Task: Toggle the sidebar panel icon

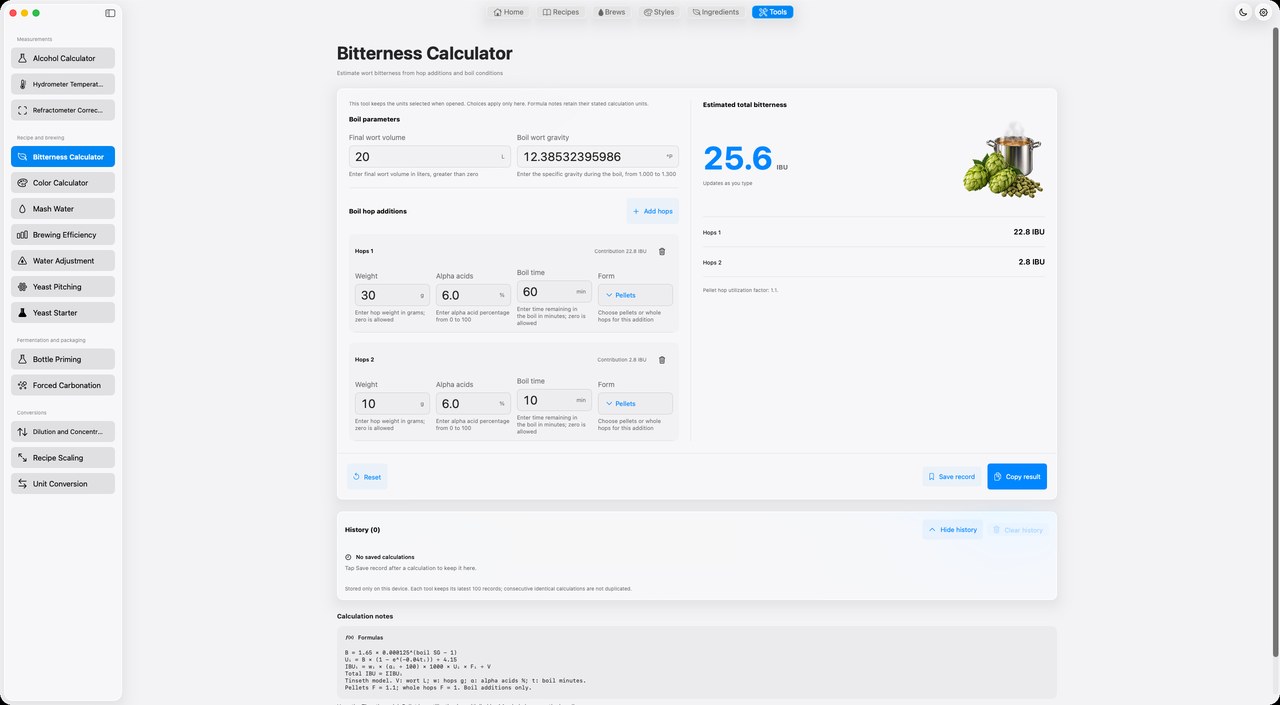Action: click(x=110, y=13)
